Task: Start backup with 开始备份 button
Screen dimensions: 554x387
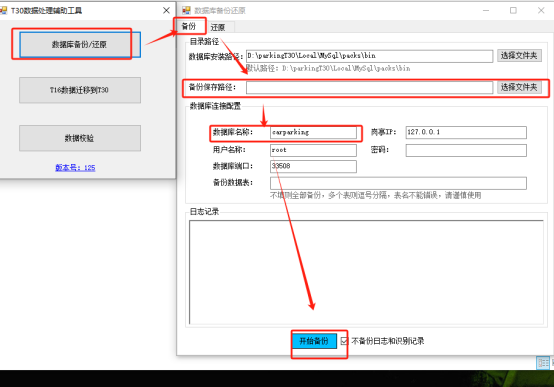Action: click(x=314, y=341)
